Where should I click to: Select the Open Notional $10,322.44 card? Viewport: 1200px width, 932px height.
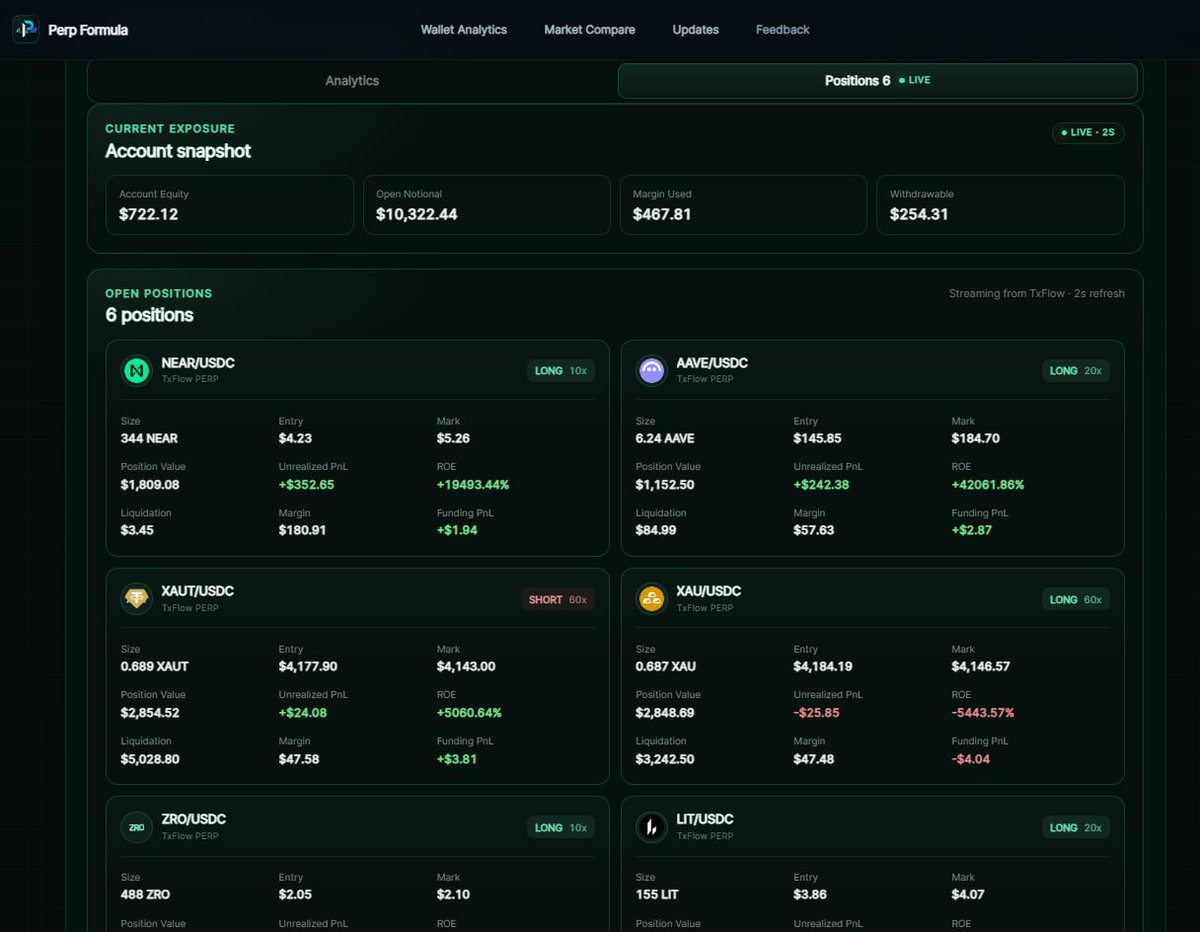[486, 205]
